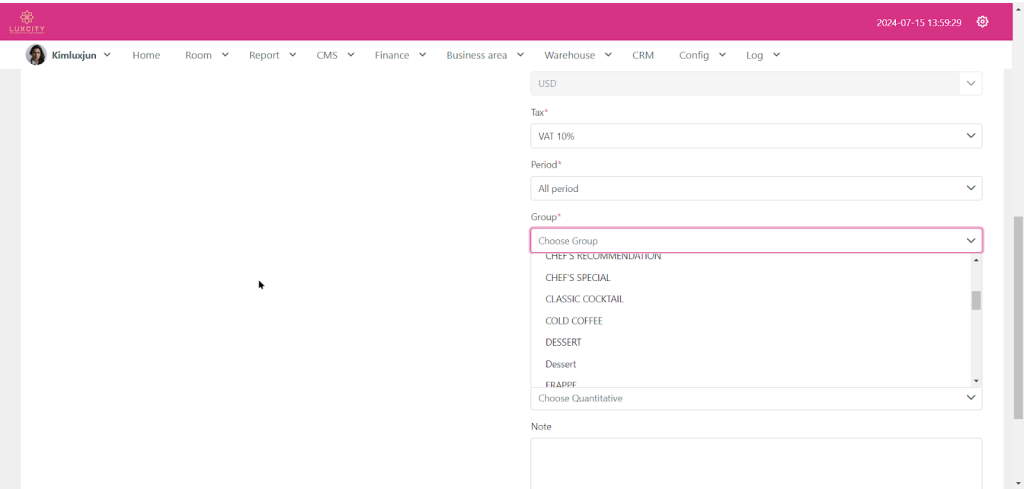Expand the Room menu
Screen dimensions: 1024x489
(206, 55)
